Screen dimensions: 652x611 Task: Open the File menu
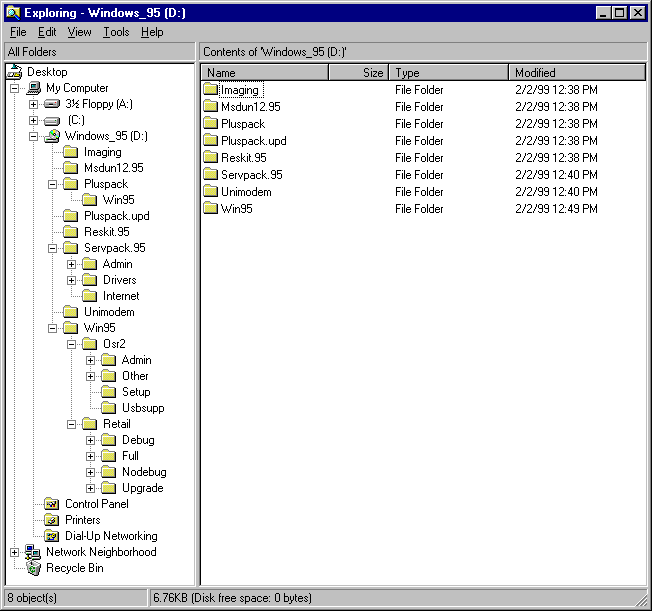click(x=18, y=32)
